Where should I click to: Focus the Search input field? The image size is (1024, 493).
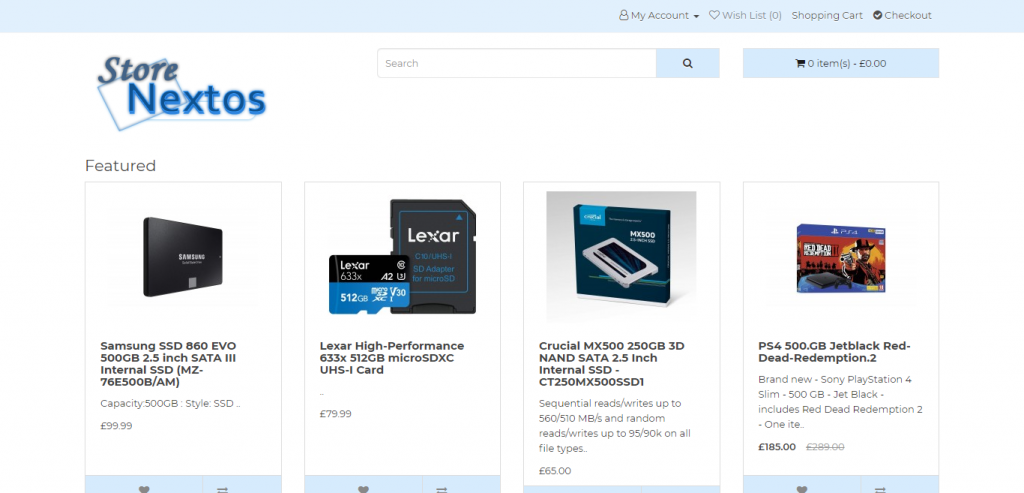517,63
